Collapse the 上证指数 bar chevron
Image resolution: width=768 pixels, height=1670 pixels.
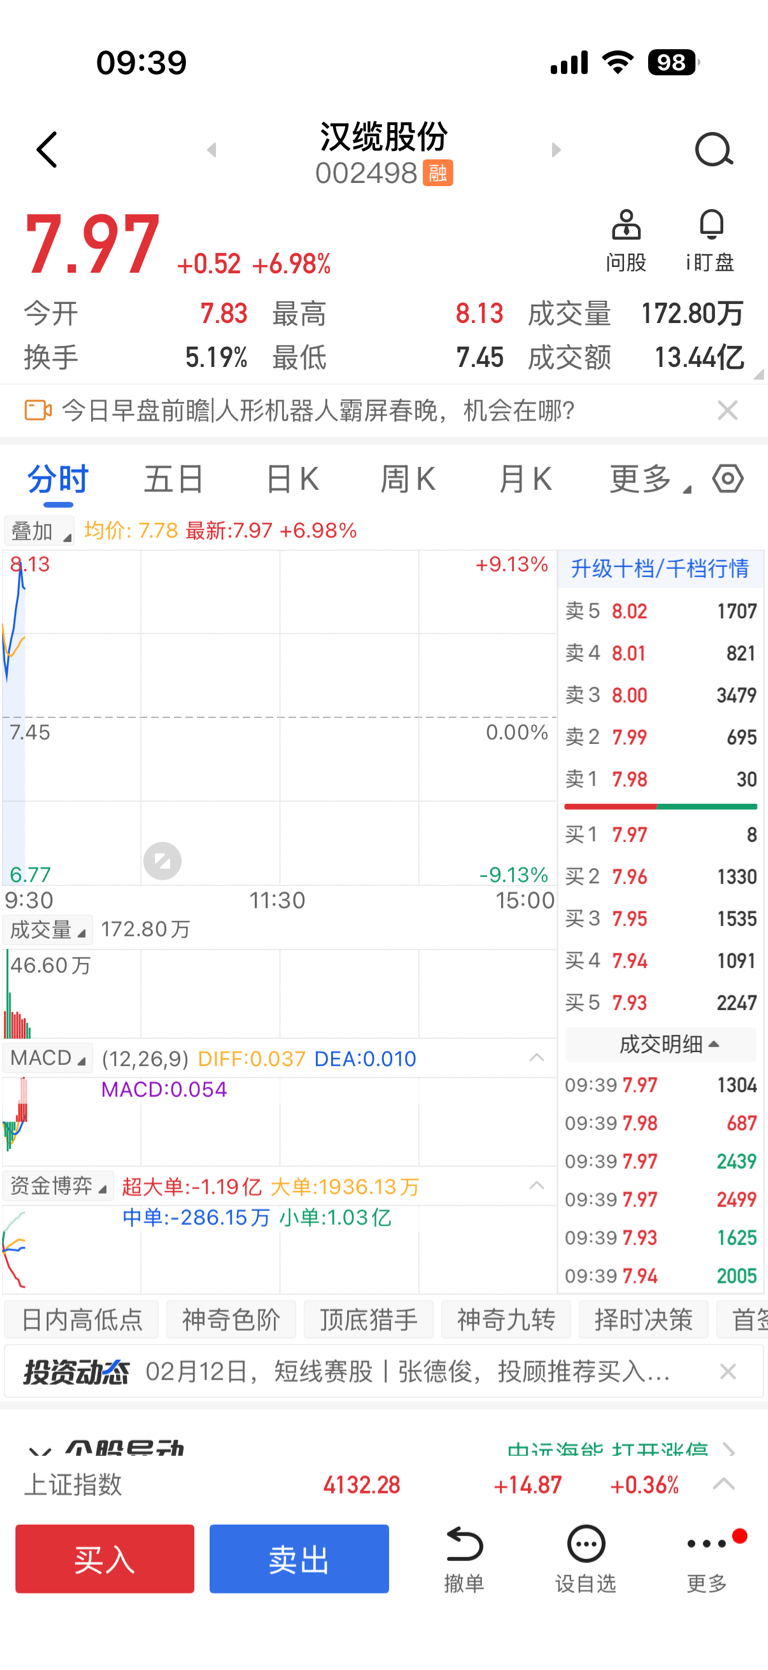point(724,1484)
